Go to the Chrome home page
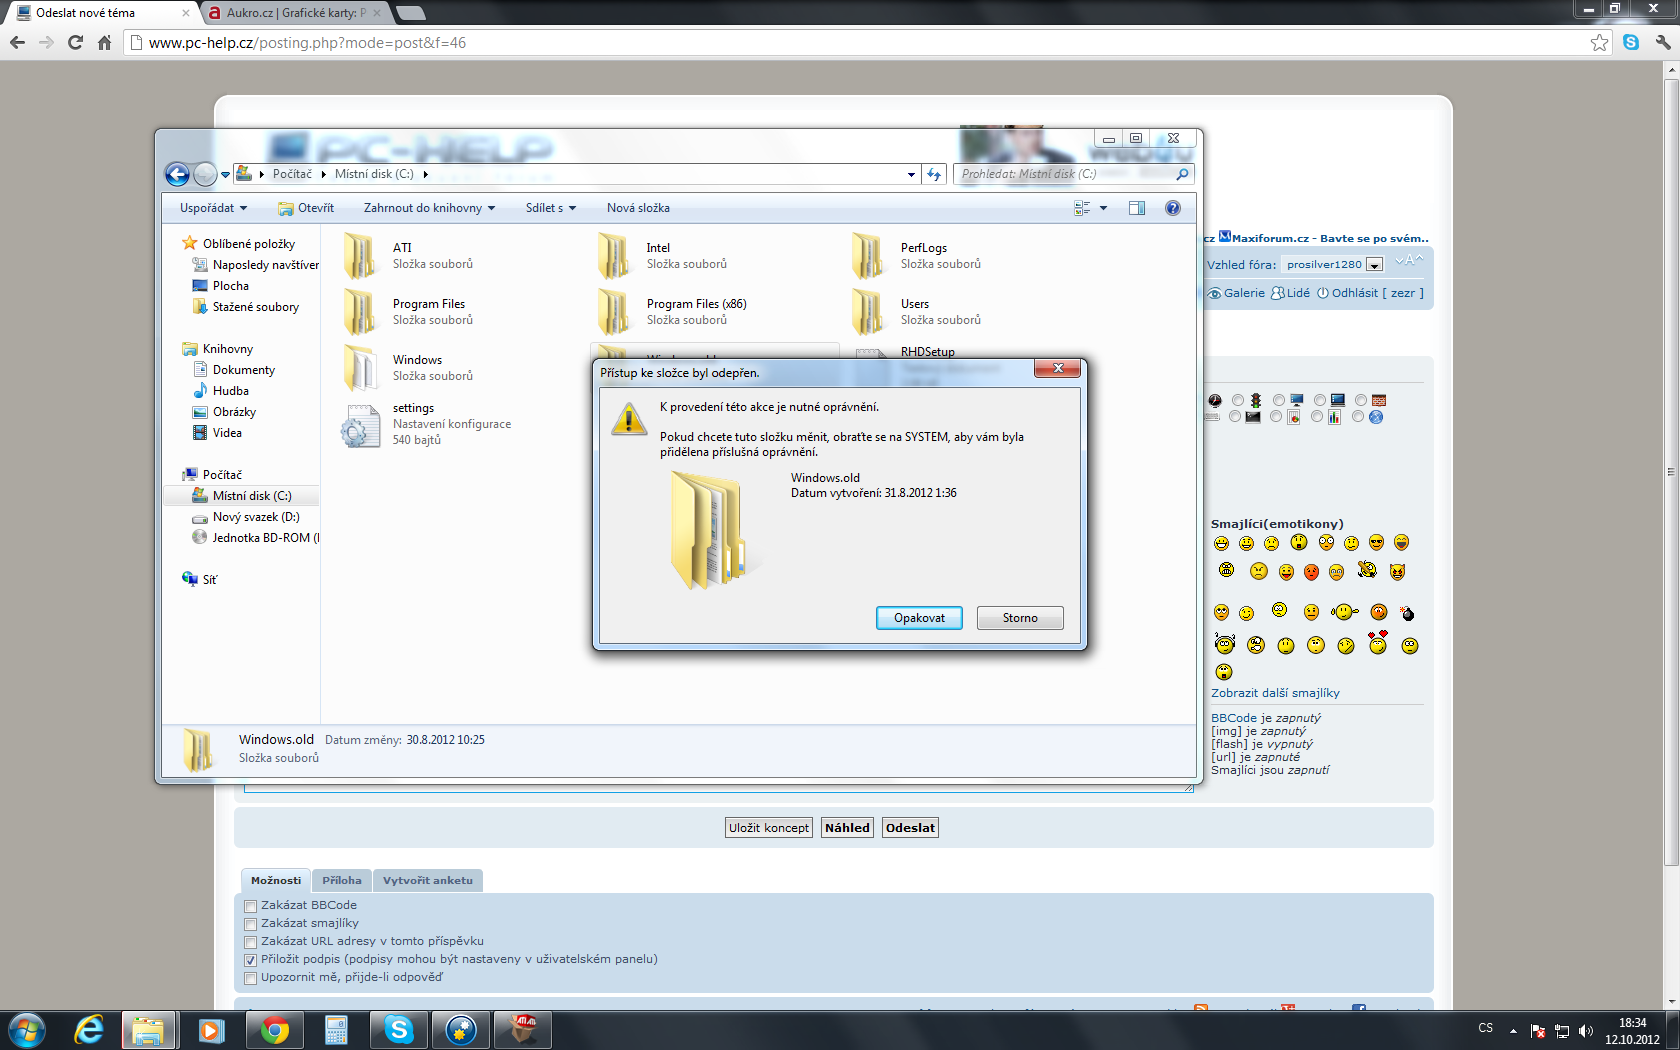Image resolution: width=1680 pixels, height=1050 pixels. [x=104, y=42]
